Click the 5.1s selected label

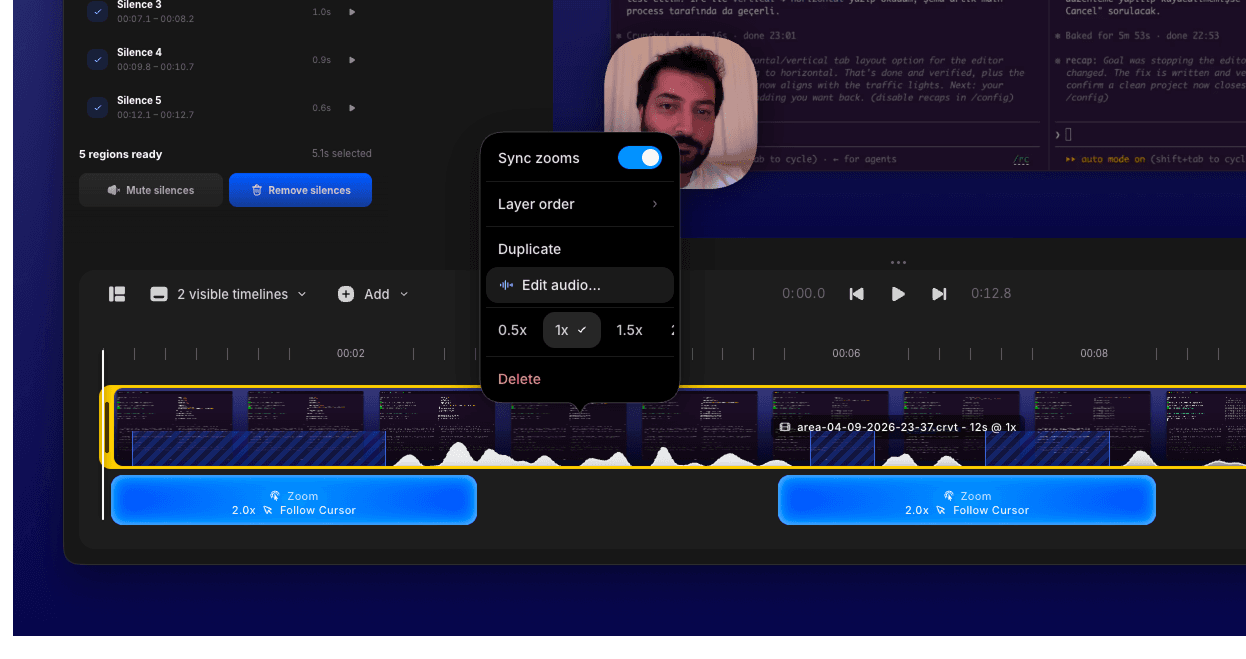(x=342, y=154)
